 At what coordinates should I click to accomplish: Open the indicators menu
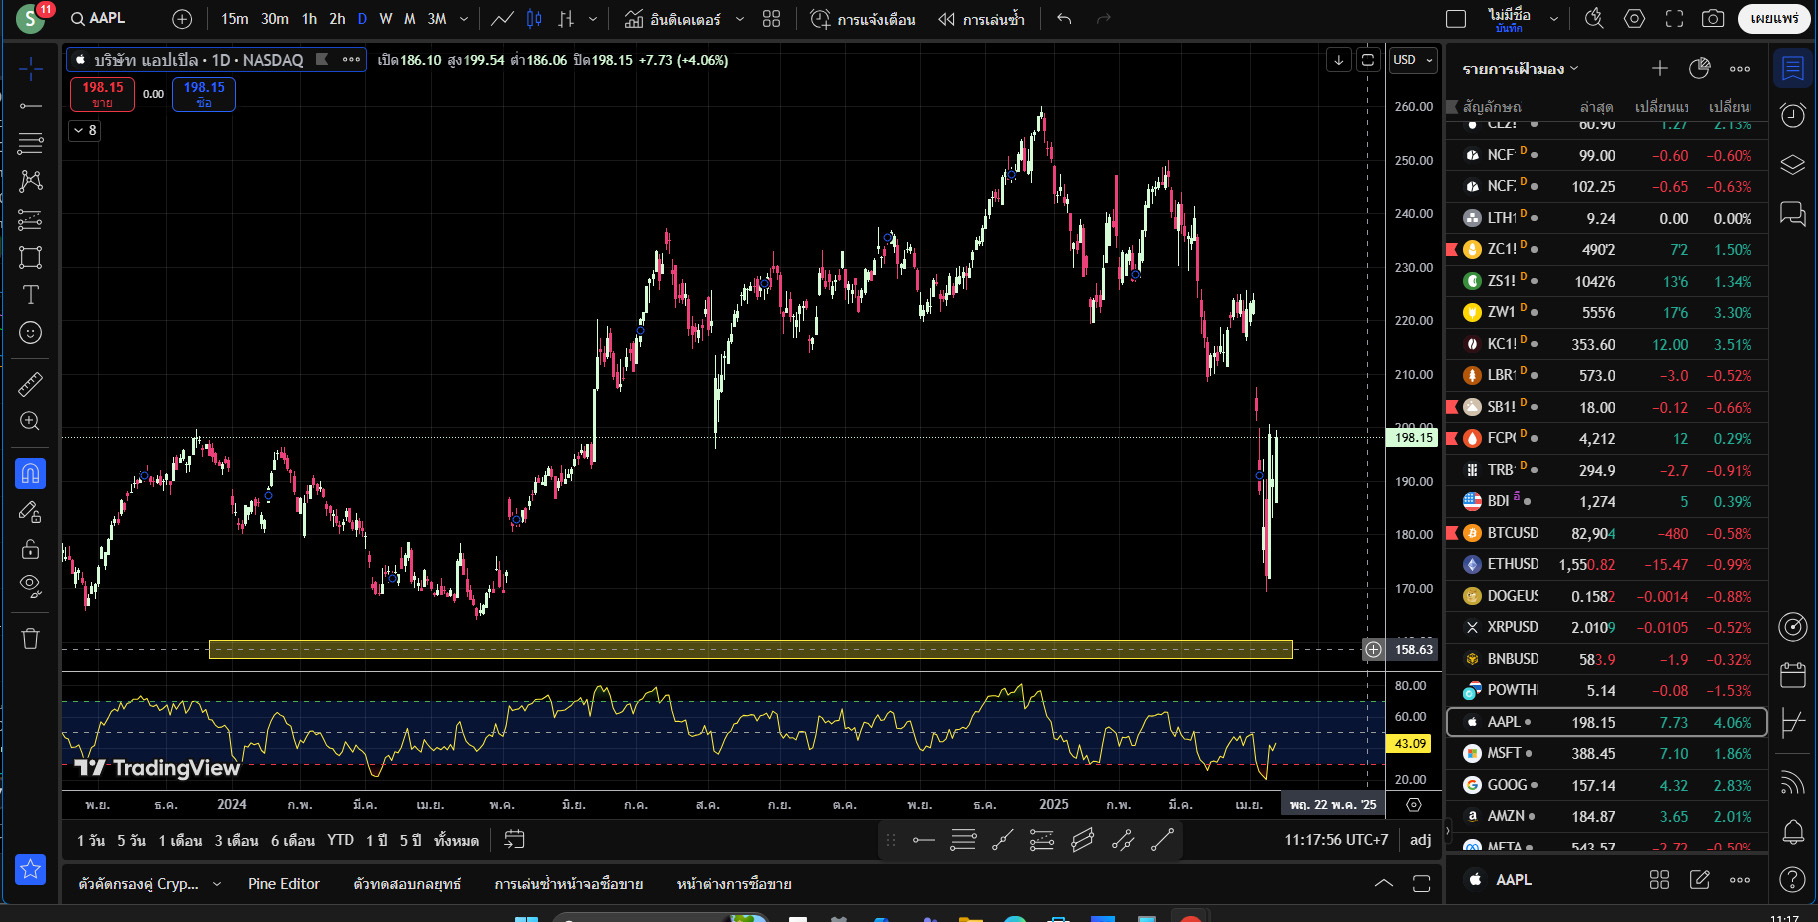coord(672,18)
